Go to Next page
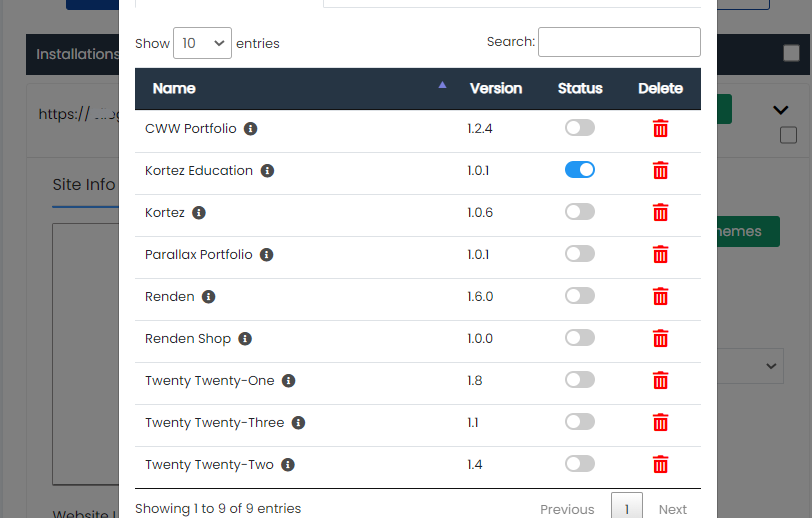812x518 pixels. 673,510
